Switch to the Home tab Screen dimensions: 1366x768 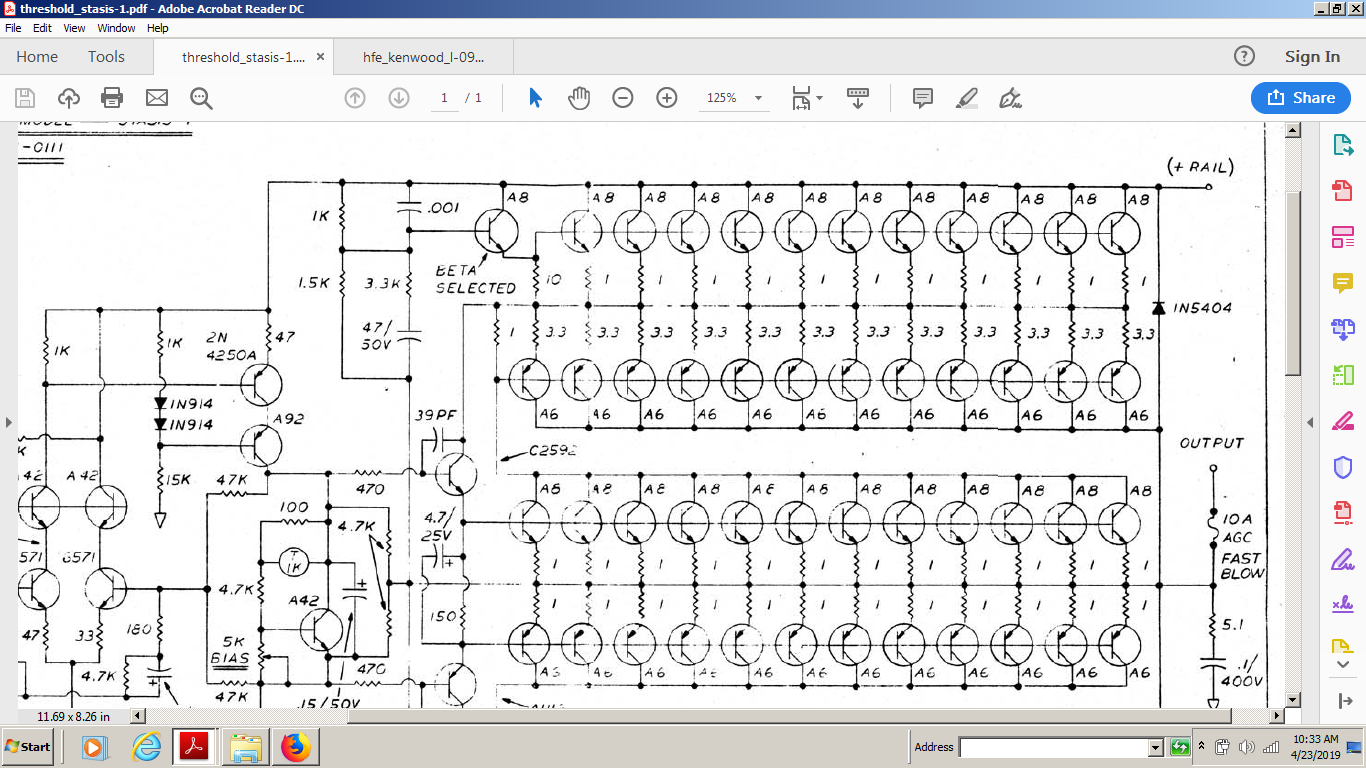point(37,57)
